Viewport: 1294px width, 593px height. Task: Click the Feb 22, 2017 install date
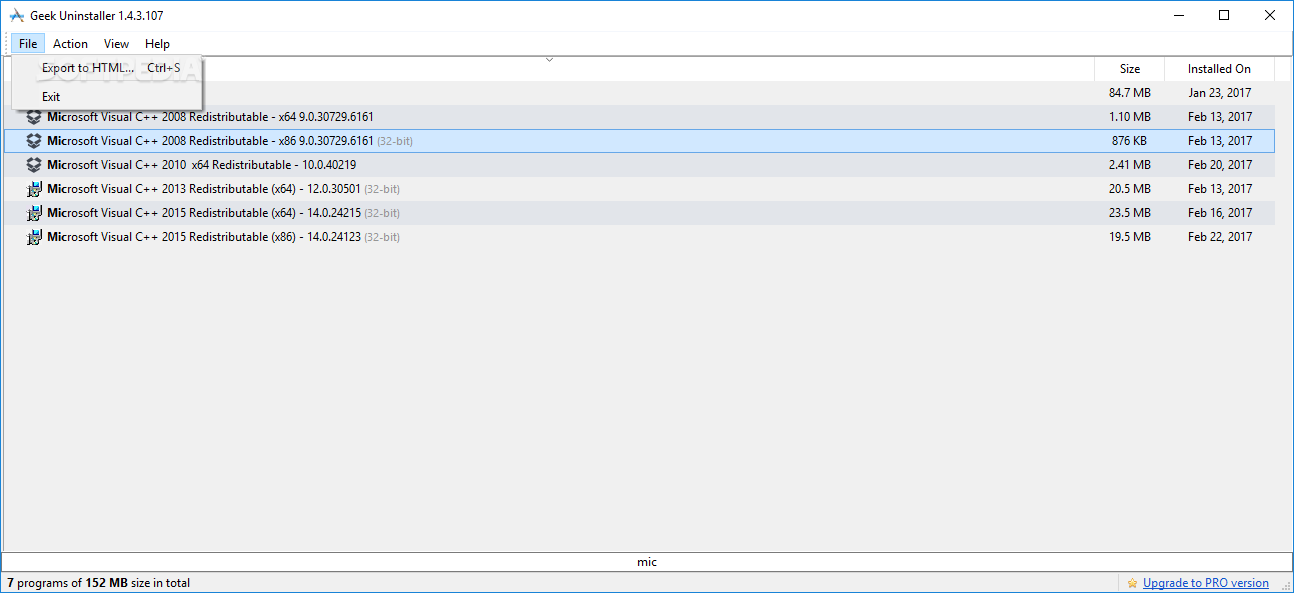(1220, 237)
